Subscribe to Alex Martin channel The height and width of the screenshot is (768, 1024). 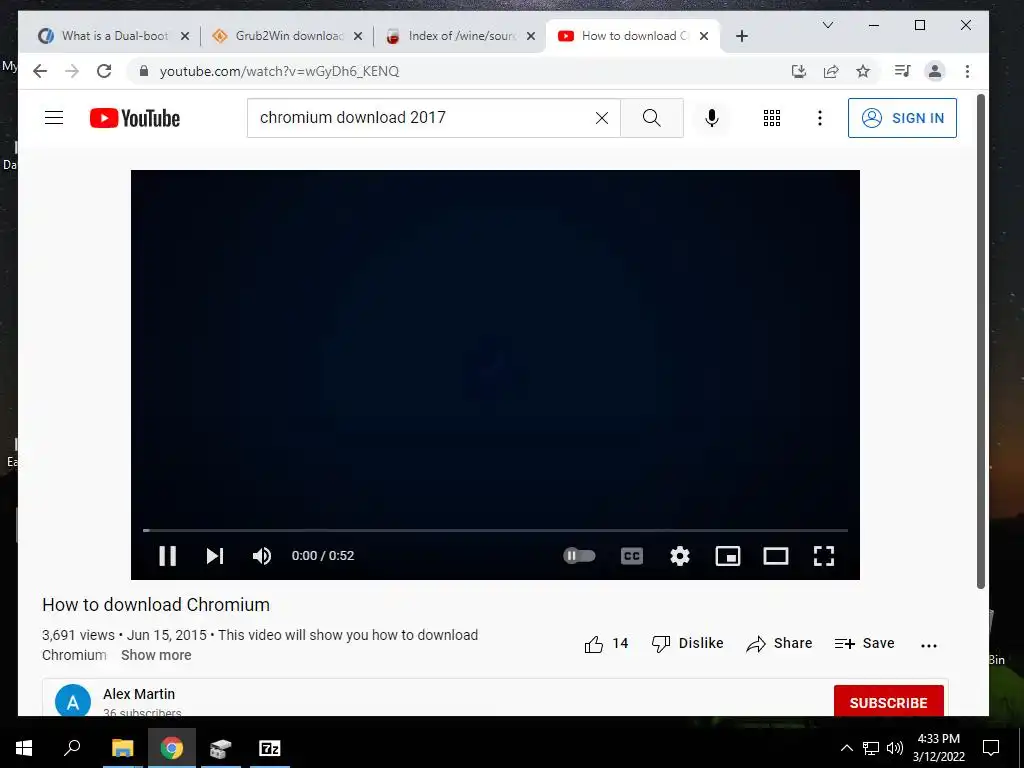888,701
